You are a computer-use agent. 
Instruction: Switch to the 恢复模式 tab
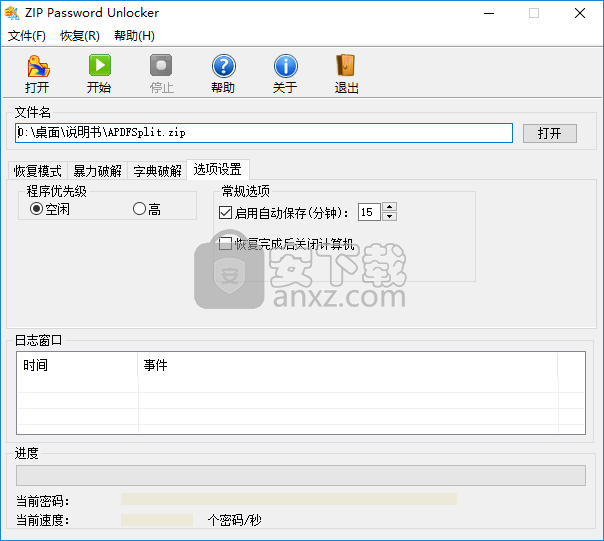point(38,171)
